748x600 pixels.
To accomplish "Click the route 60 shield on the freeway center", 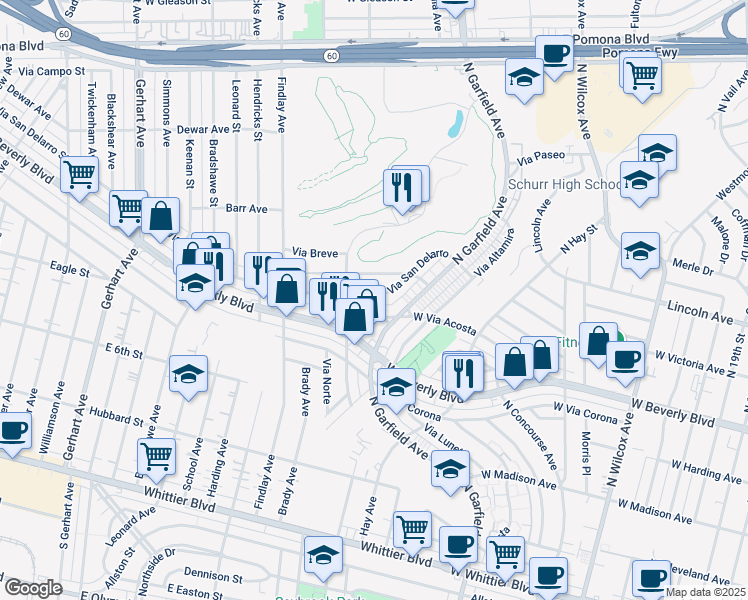I will pos(332,56).
